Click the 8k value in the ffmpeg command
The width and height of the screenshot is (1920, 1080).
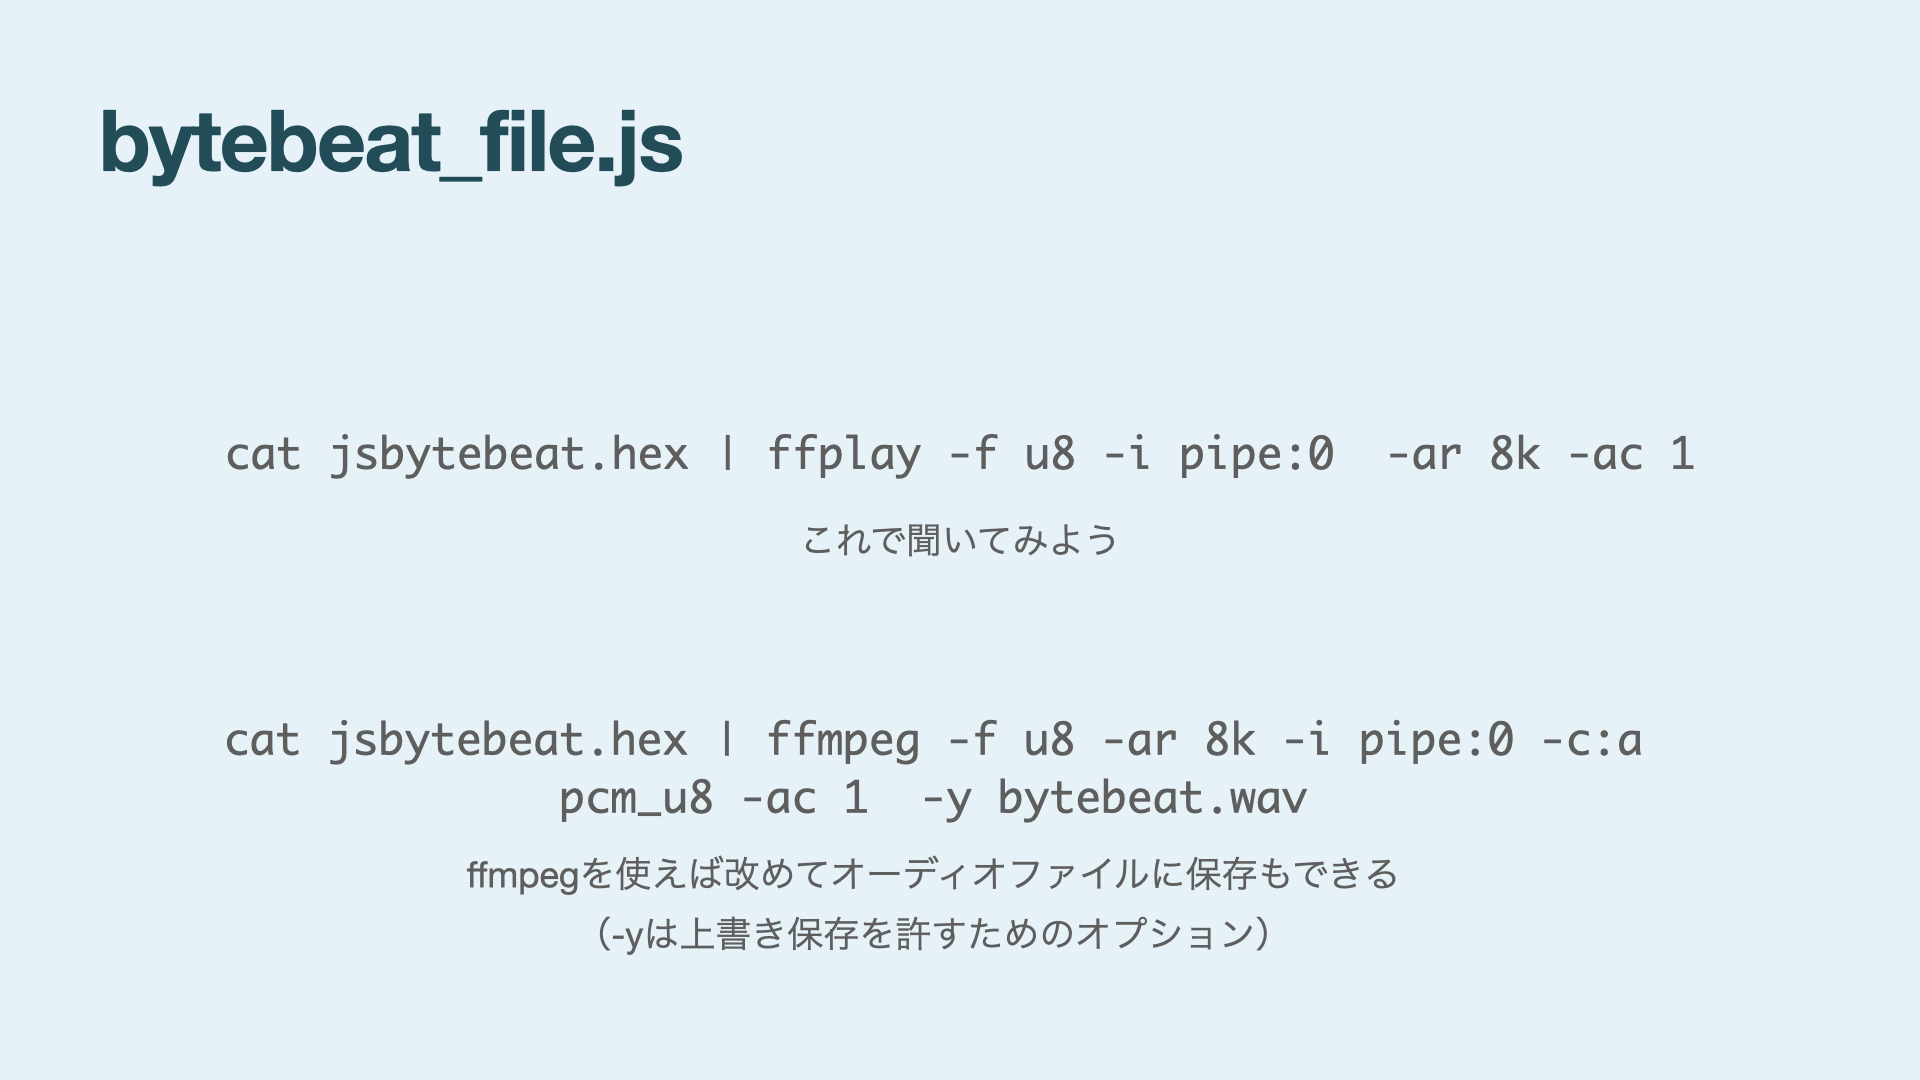point(1230,741)
